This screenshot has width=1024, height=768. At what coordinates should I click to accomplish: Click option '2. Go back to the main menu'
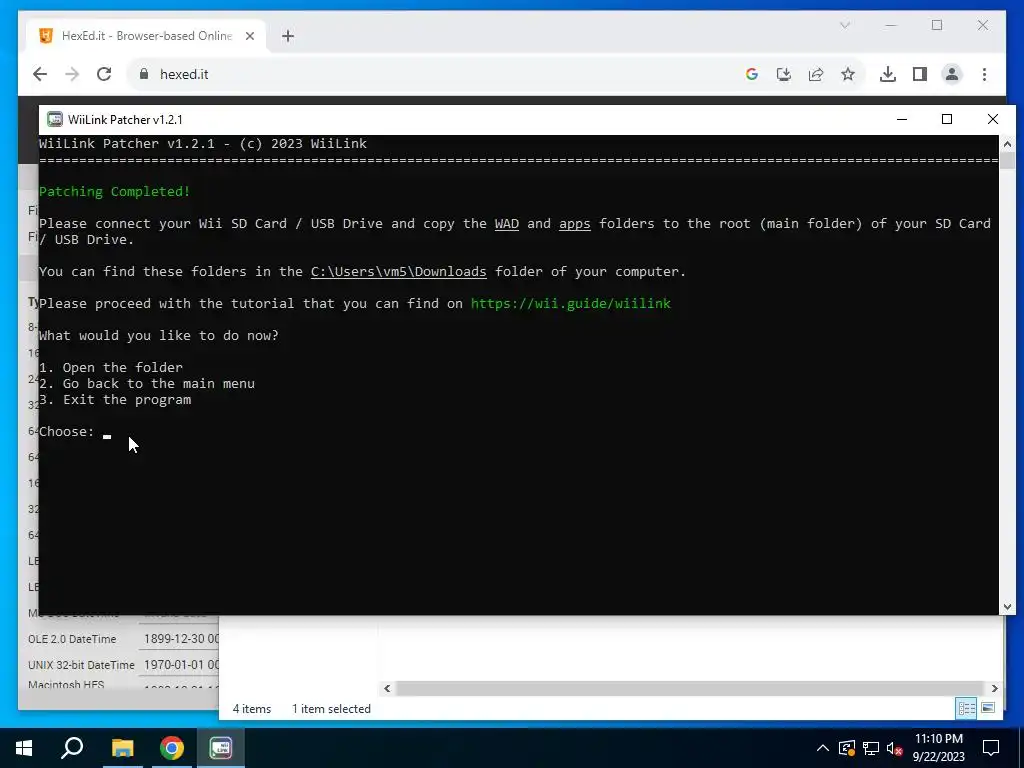(147, 384)
